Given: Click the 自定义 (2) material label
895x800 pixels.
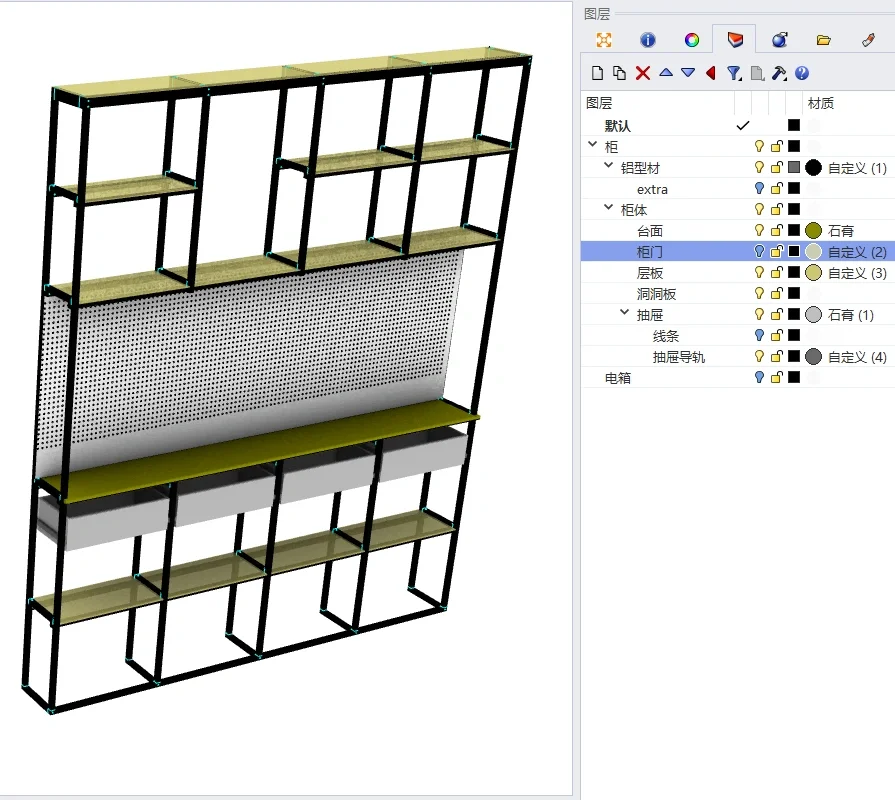Looking at the screenshot, I should pos(857,252).
